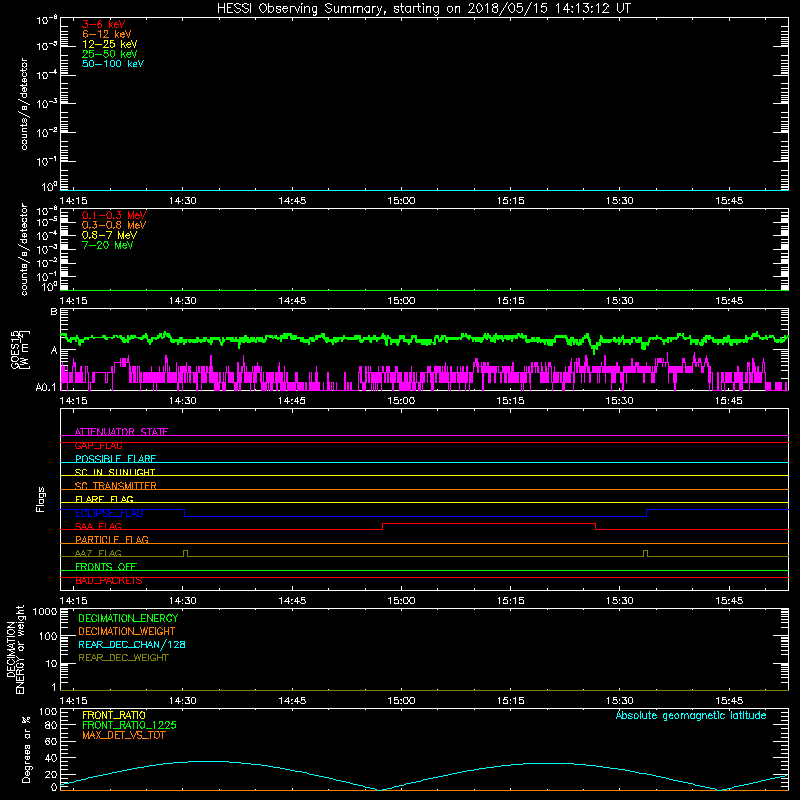This screenshot has width=800, height=800.
Task: Click the 80 tick label on Degrees axis
Action: (x=51, y=725)
